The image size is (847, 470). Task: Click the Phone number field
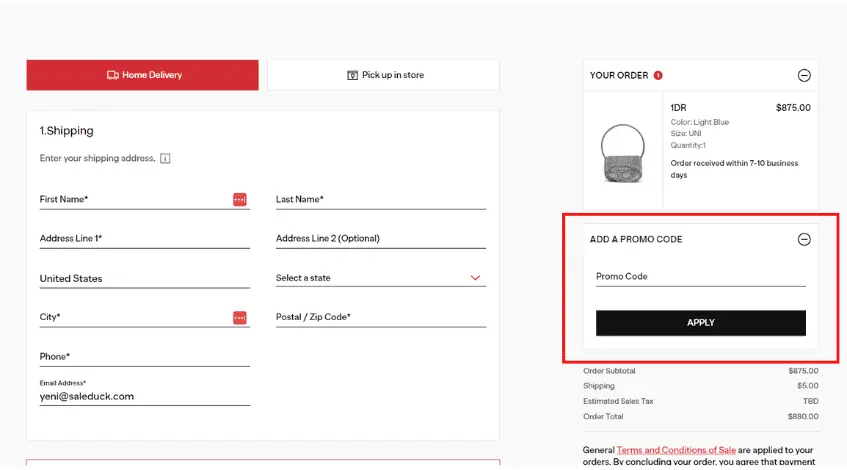coord(144,357)
